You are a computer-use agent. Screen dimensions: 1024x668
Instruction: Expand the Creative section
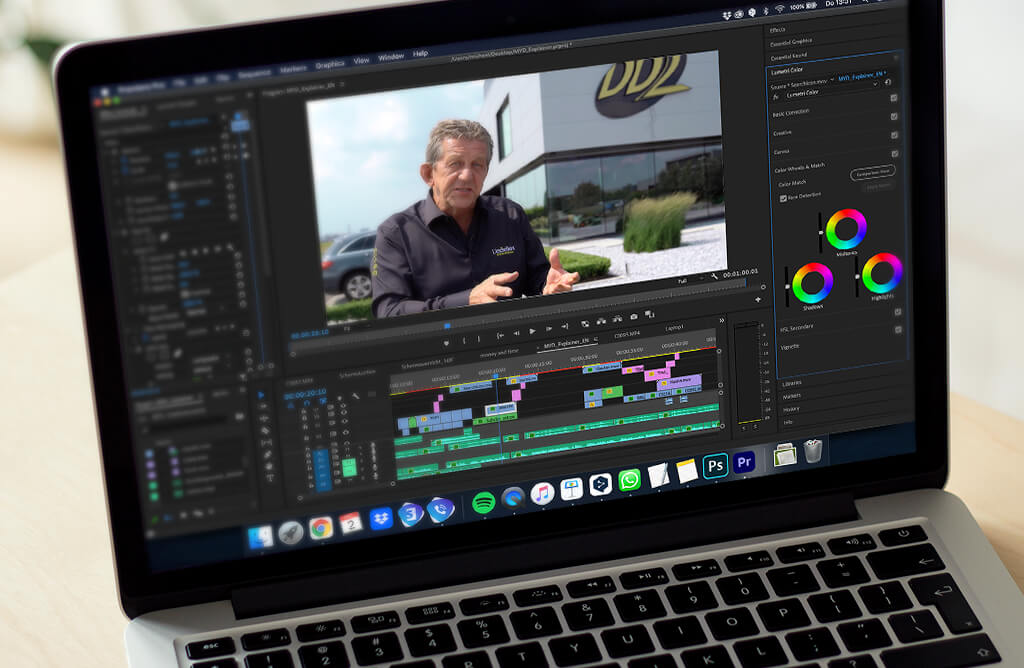pos(782,133)
